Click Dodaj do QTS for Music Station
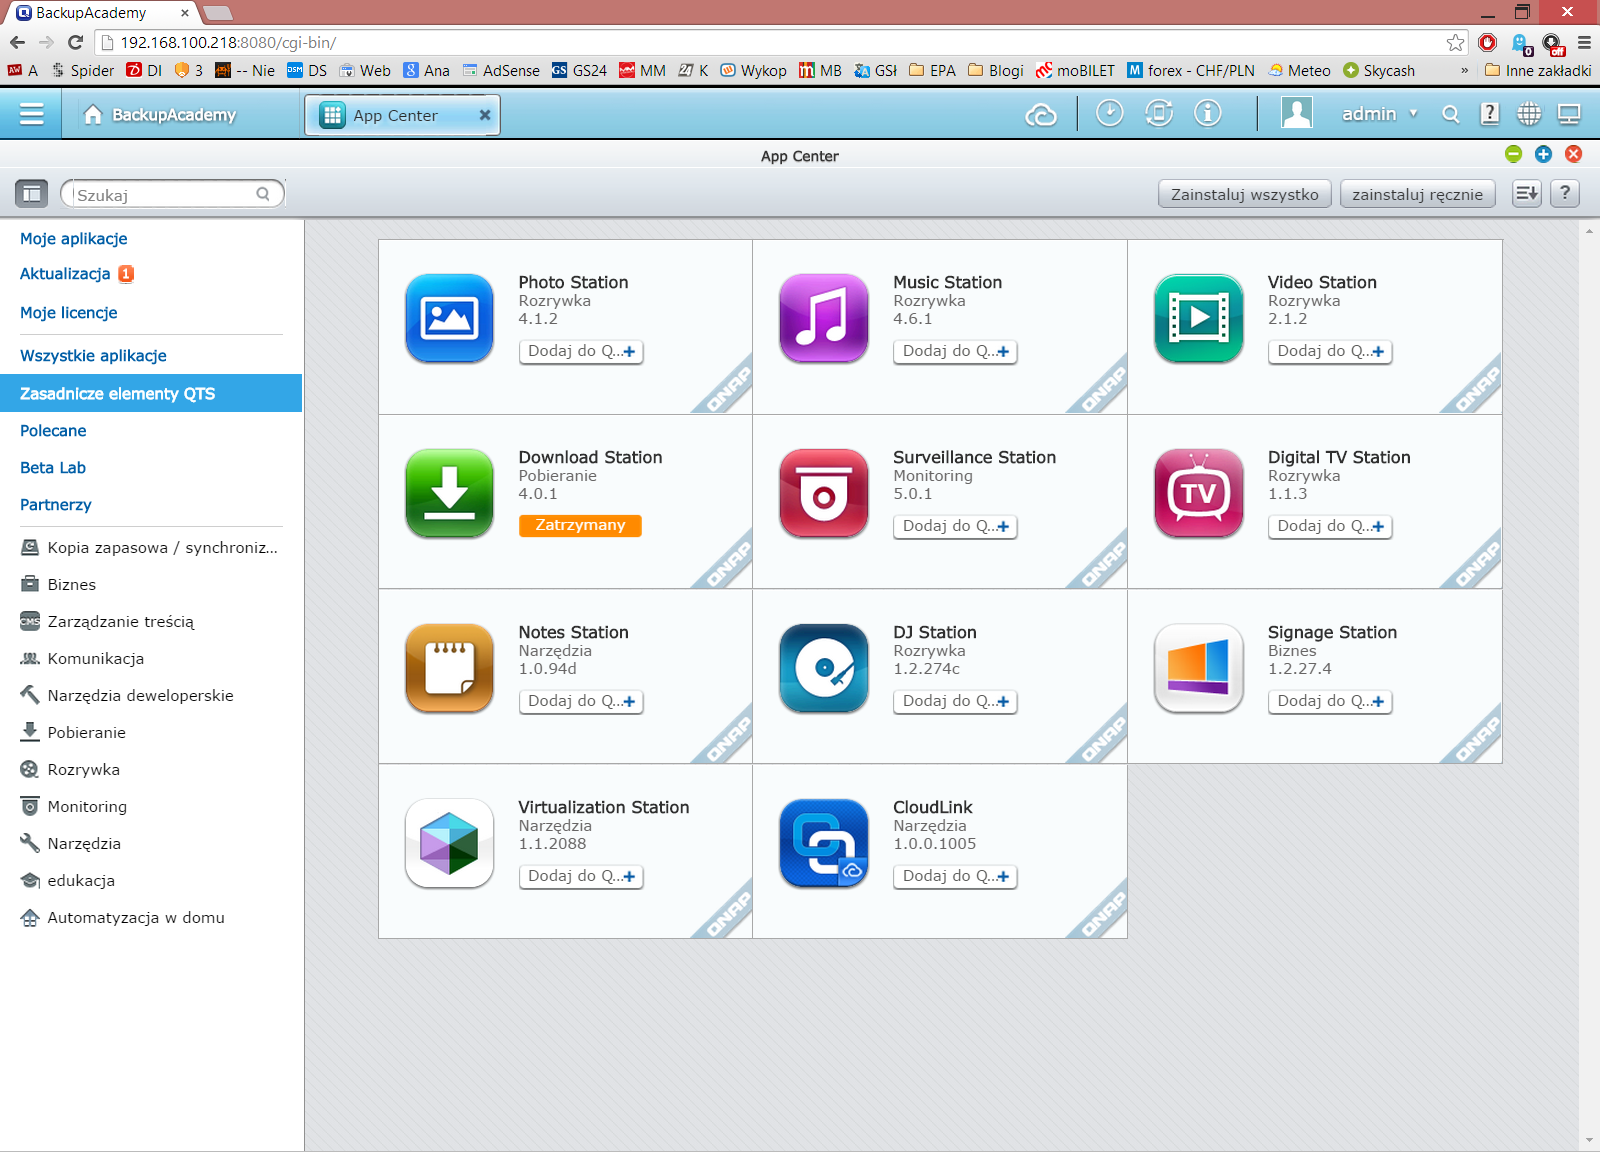Screen dimensions: 1600x1152 [955, 351]
